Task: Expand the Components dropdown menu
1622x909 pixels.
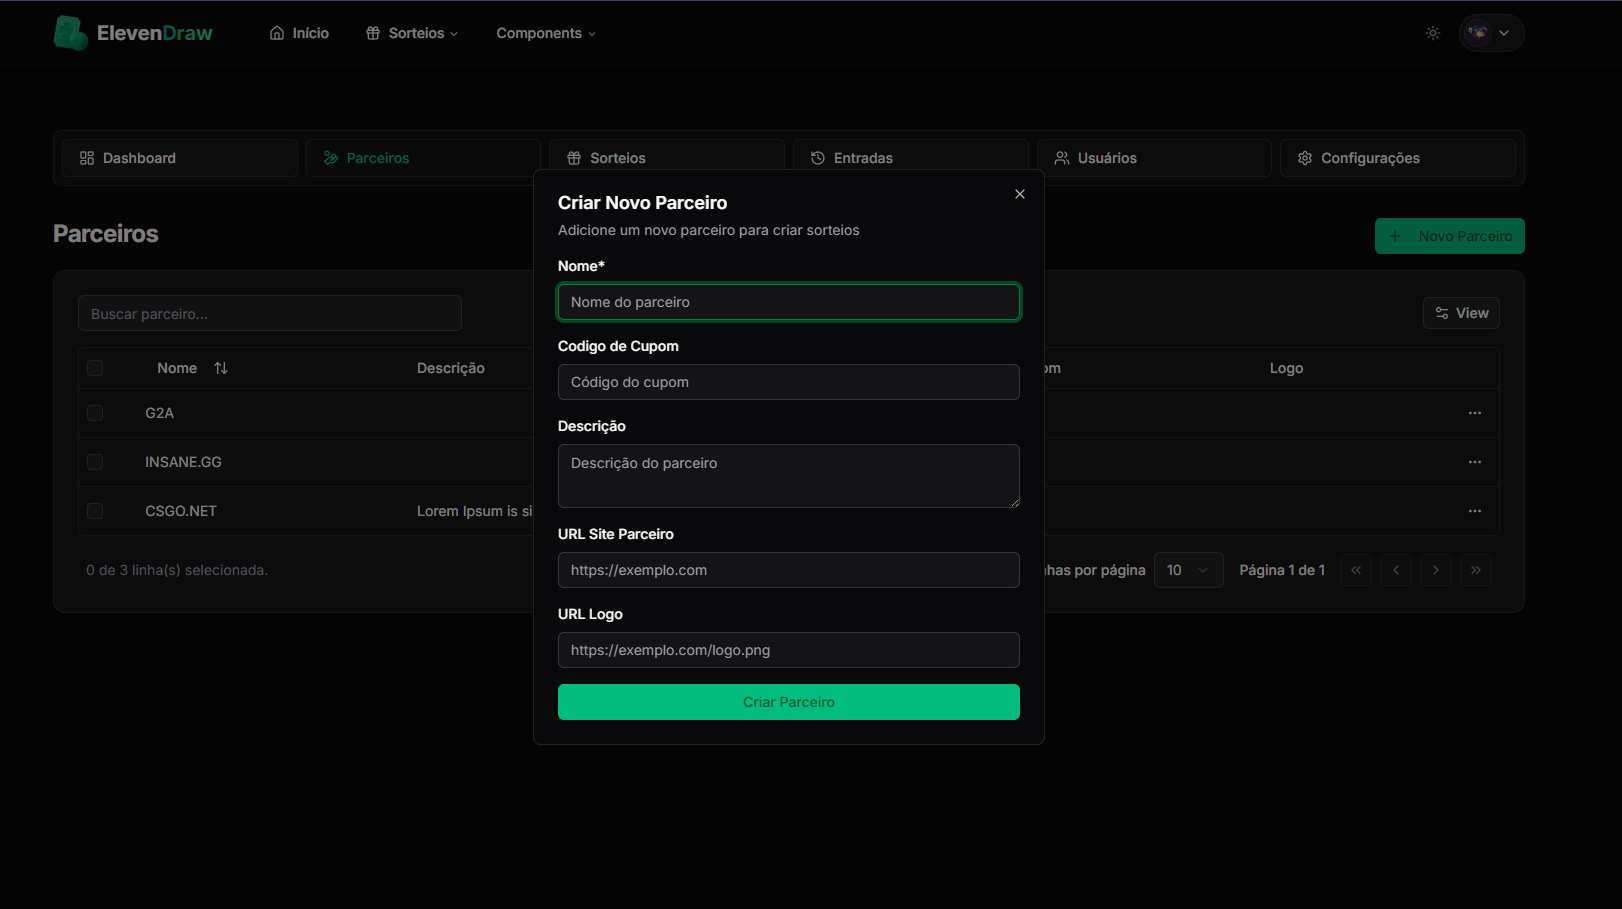Action: tap(545, 32)
